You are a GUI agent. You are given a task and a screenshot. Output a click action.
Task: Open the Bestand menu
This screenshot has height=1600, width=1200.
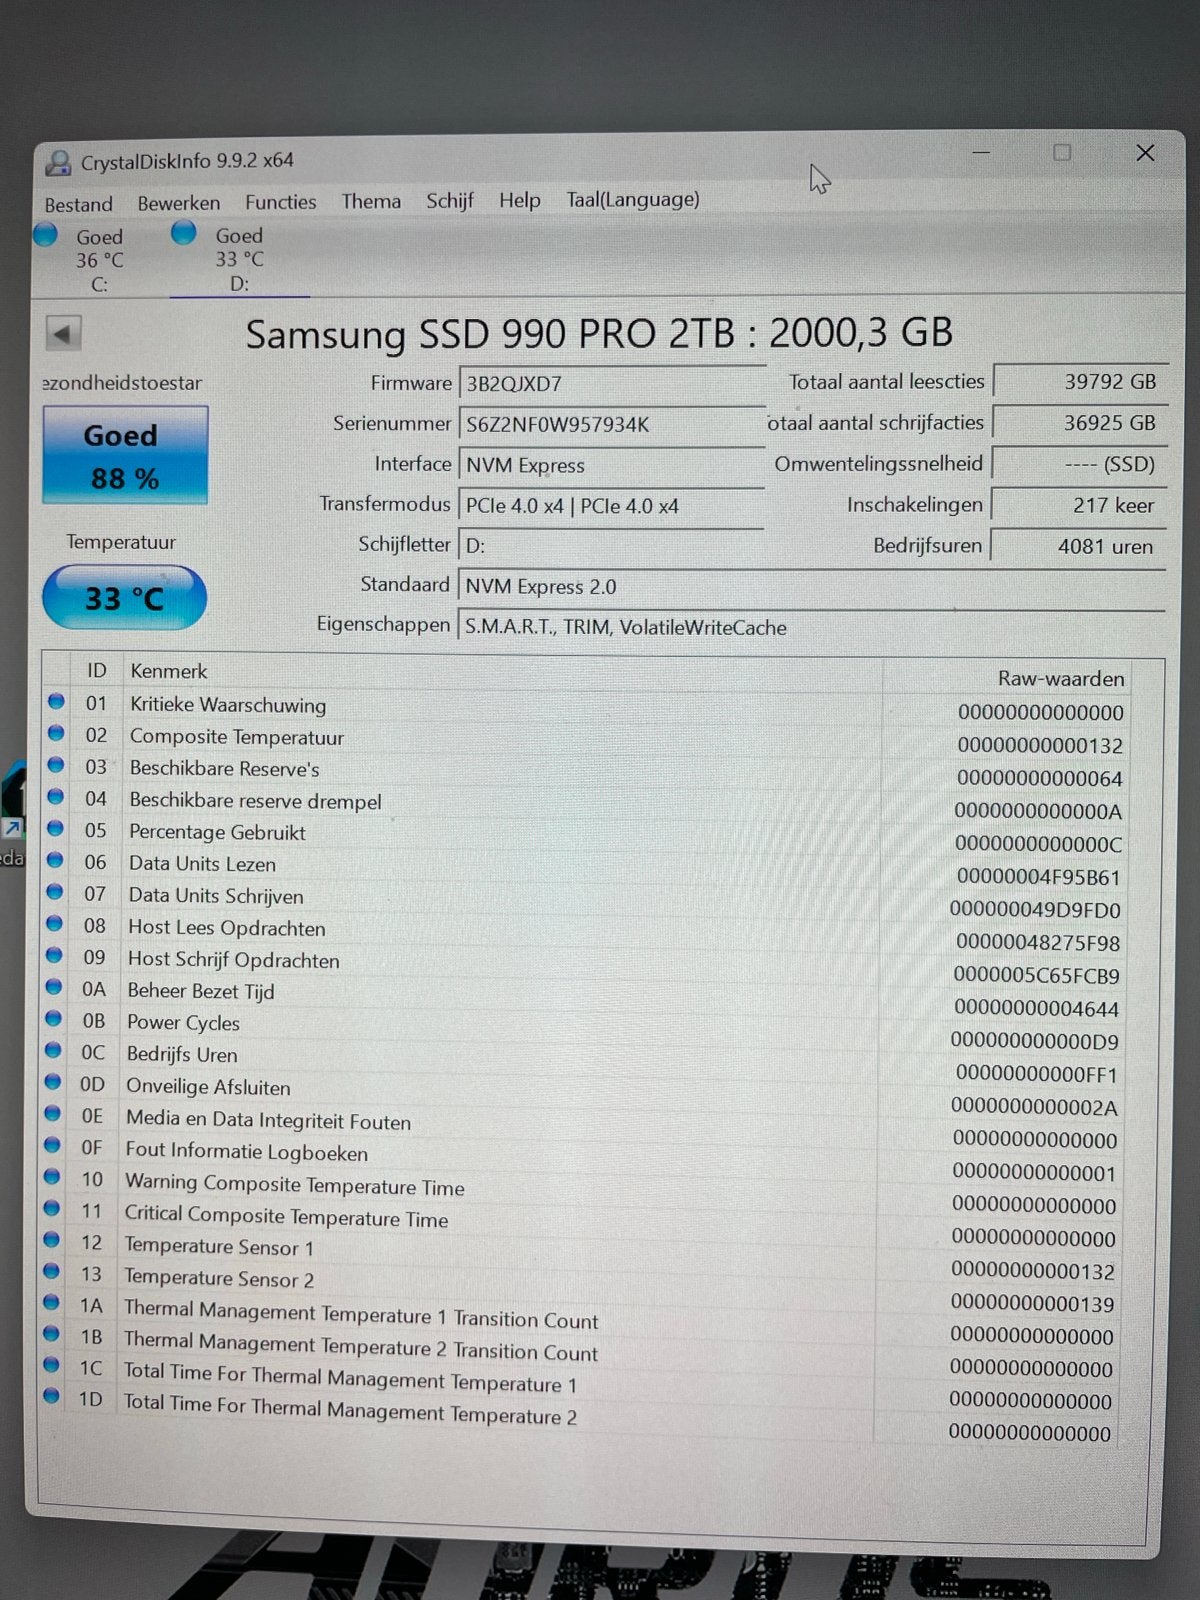click(x=78, y=204)
